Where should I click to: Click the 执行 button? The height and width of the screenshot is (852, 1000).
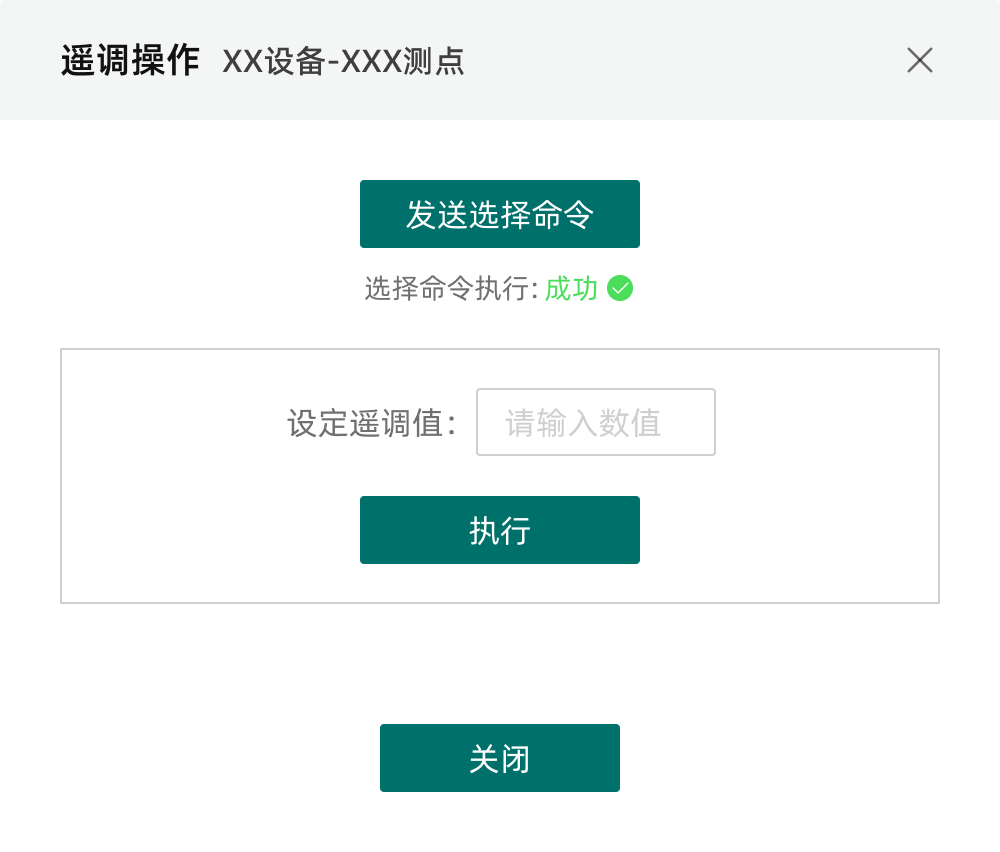pos(499,530)
